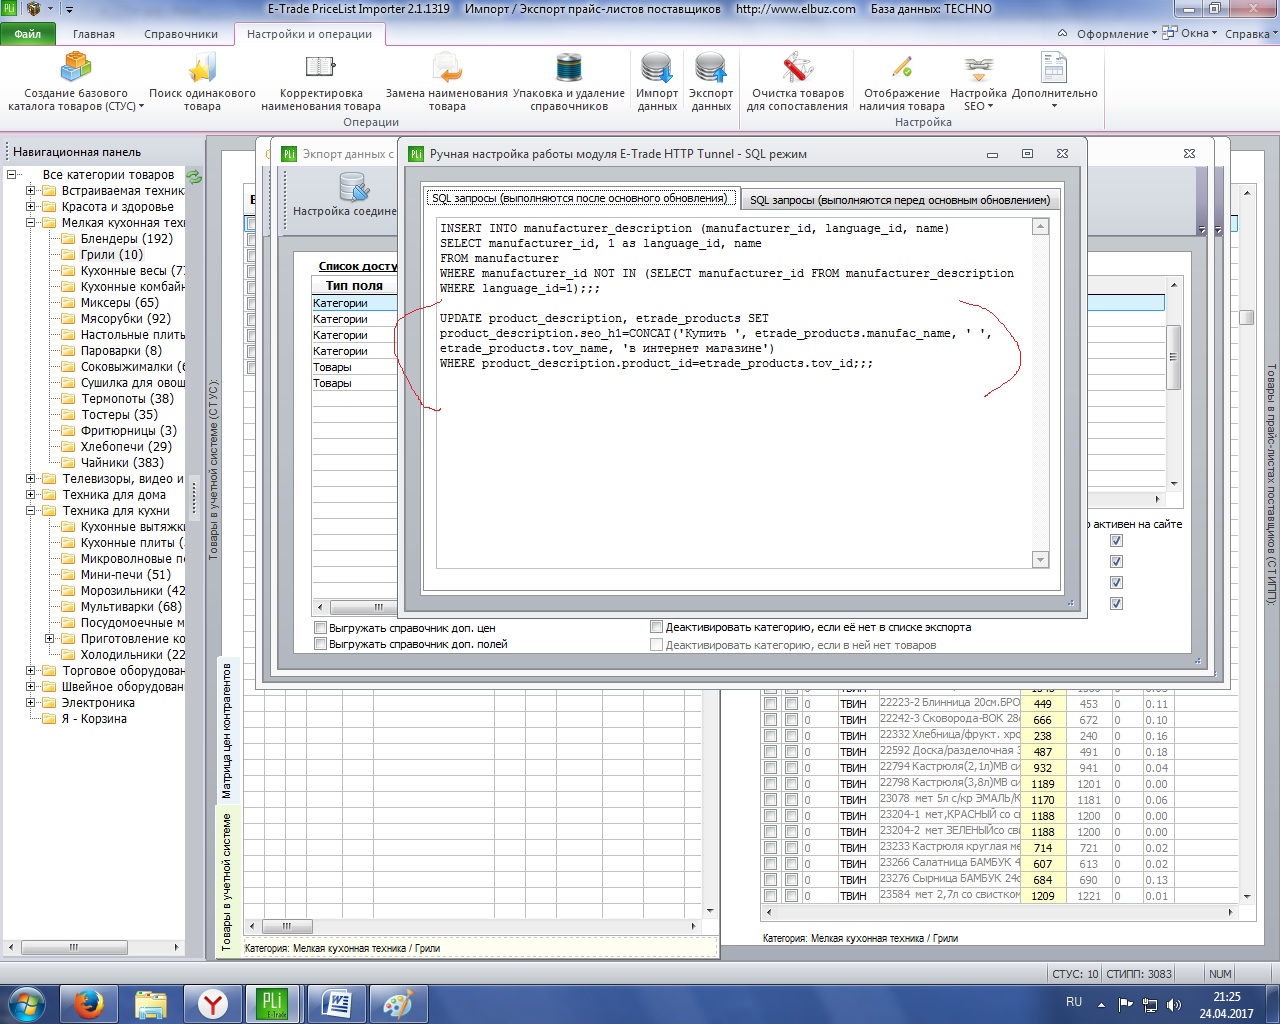
Task: Click the Import data icon
Action: pos(657,68)
